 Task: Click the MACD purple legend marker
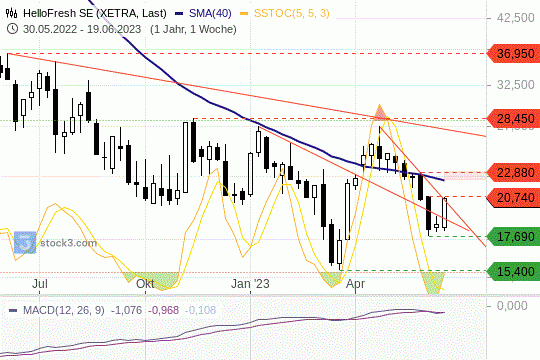click(13, 310)
